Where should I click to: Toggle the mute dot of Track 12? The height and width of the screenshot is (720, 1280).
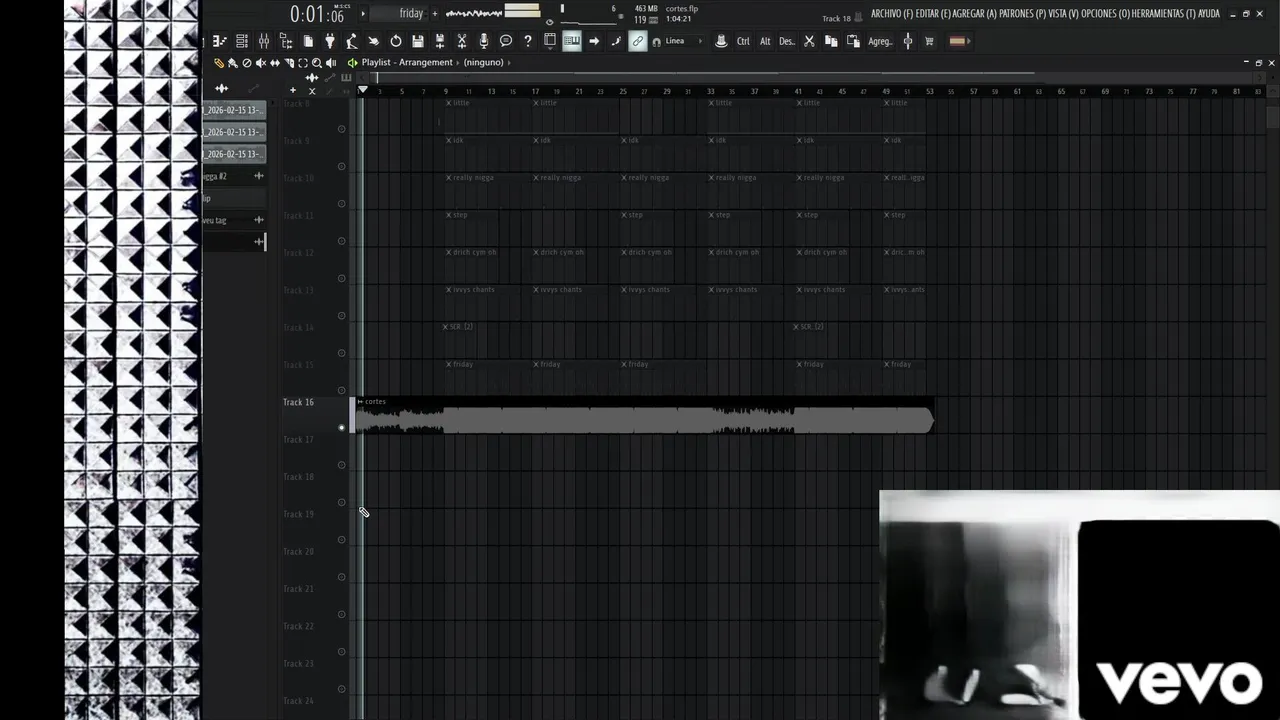pos(341,278)
